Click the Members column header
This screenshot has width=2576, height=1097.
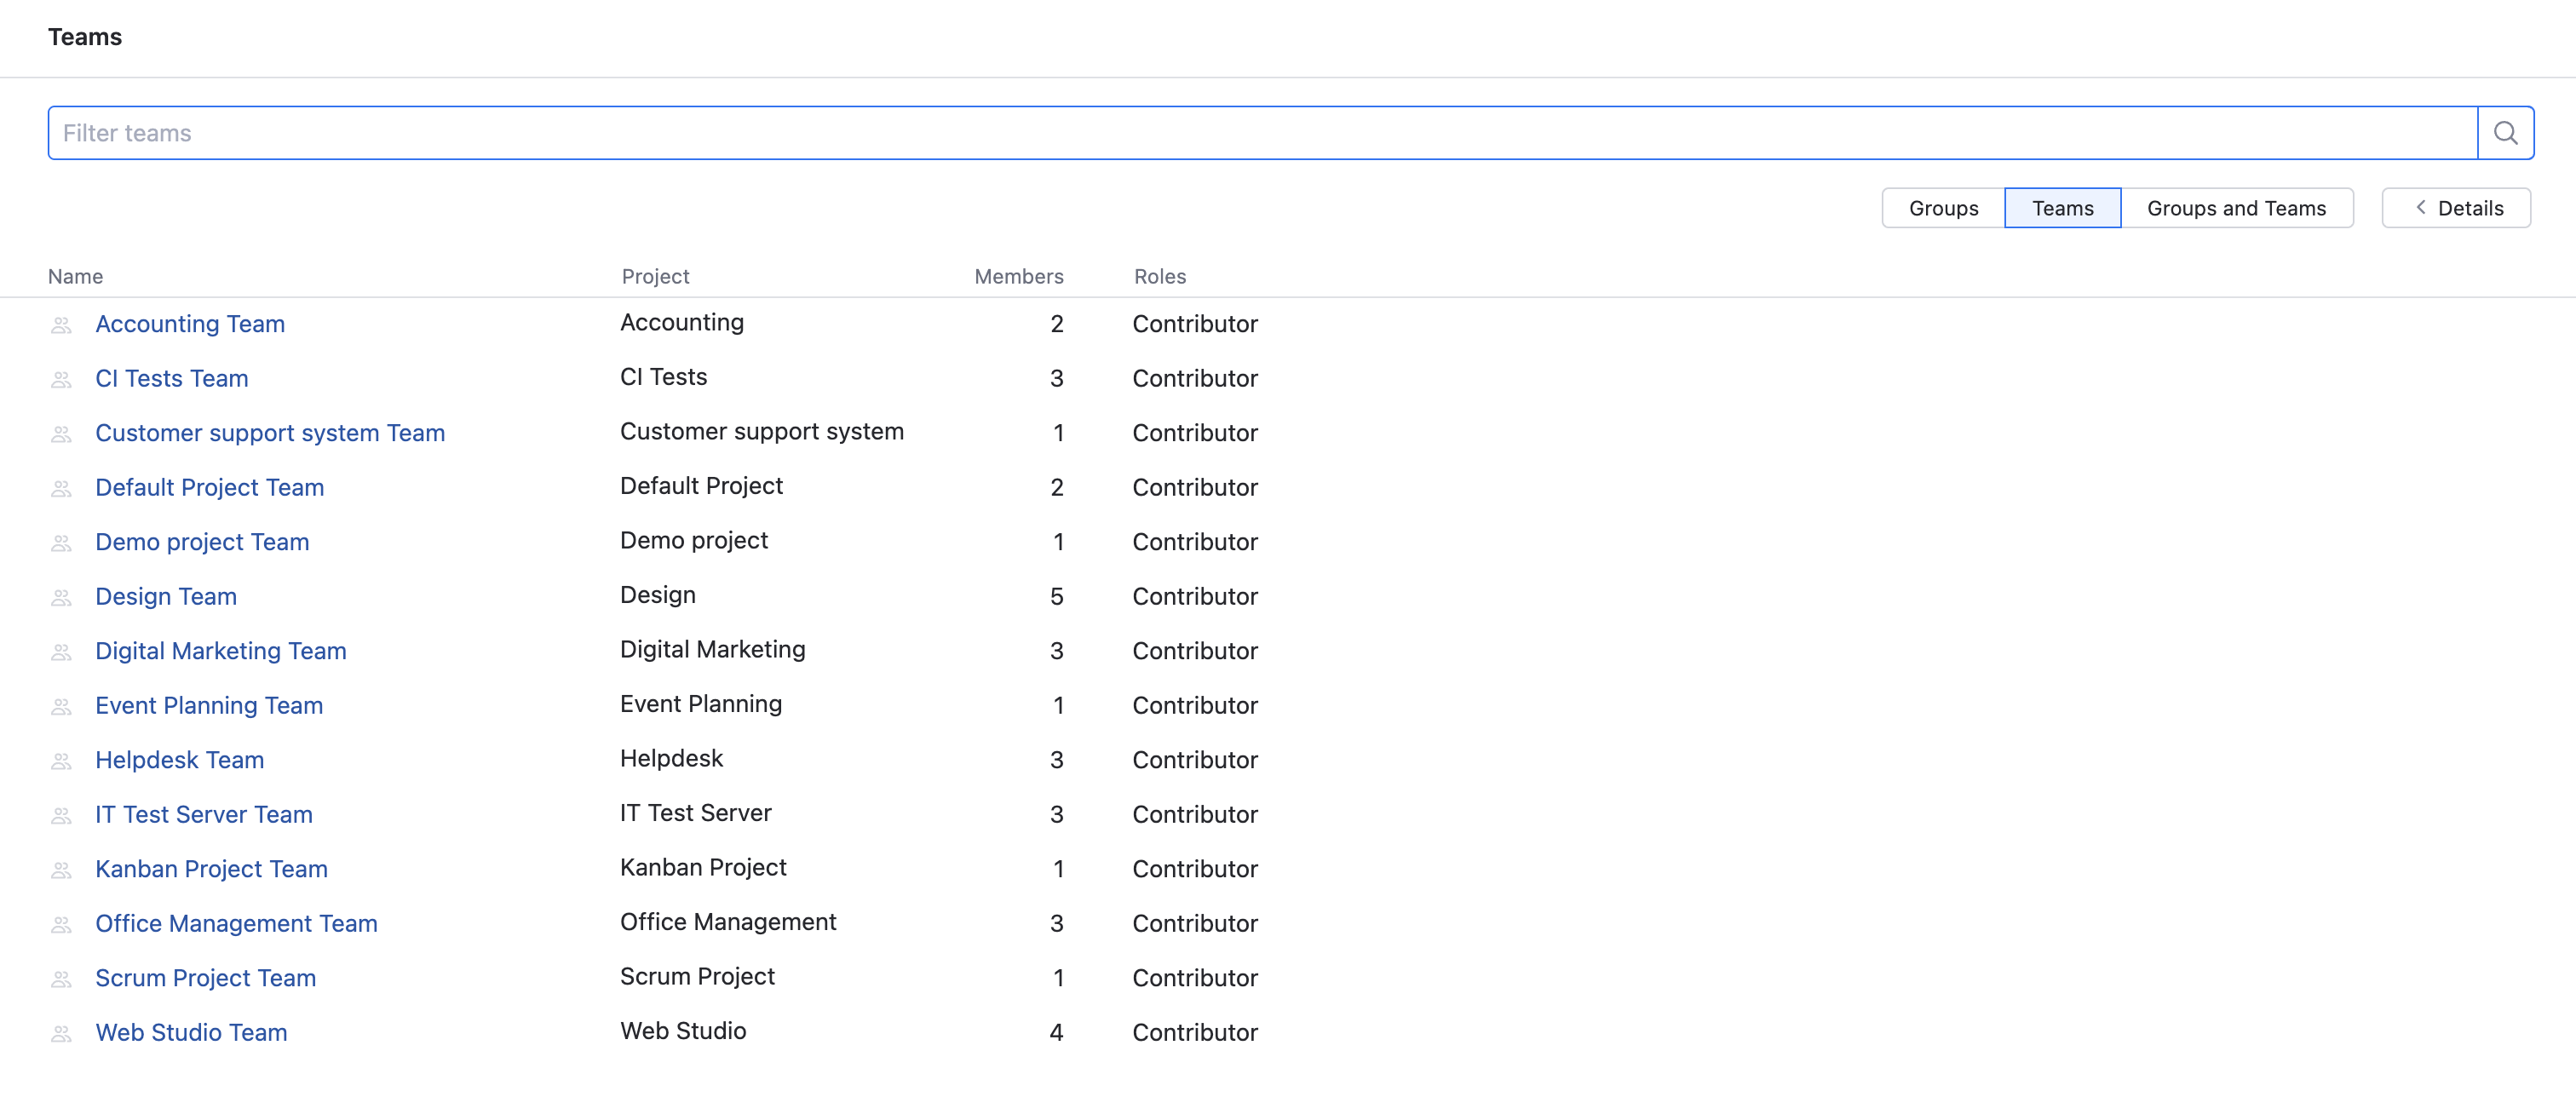1018,276
